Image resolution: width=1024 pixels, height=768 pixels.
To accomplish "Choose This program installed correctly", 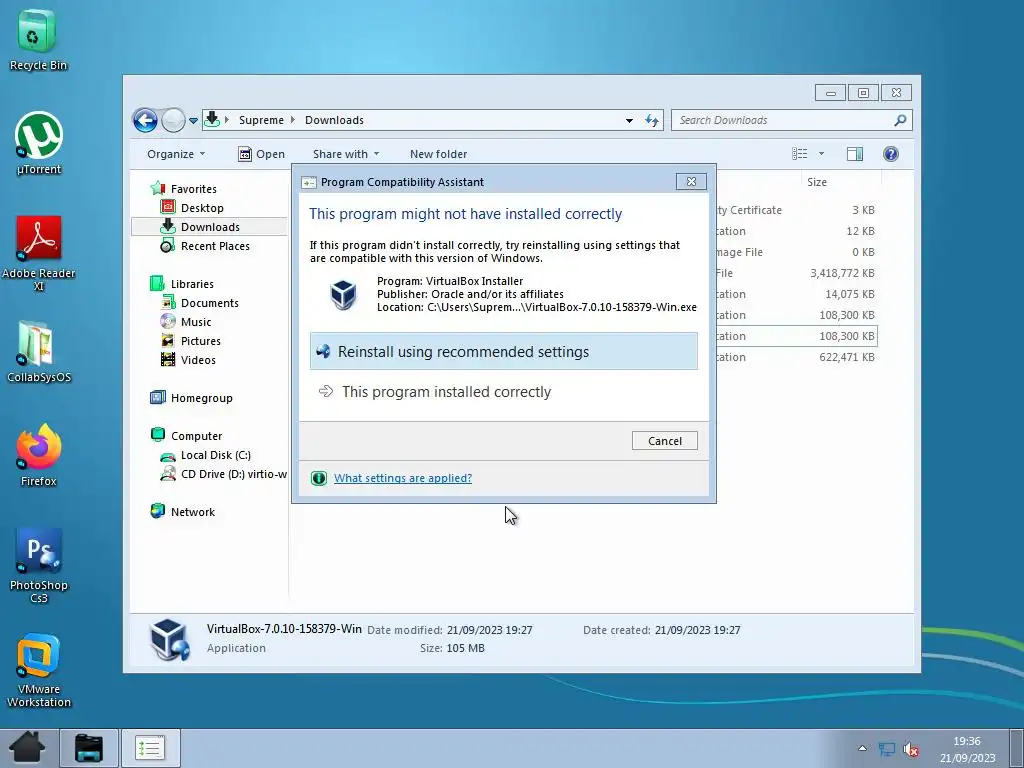I will [504, 391].
